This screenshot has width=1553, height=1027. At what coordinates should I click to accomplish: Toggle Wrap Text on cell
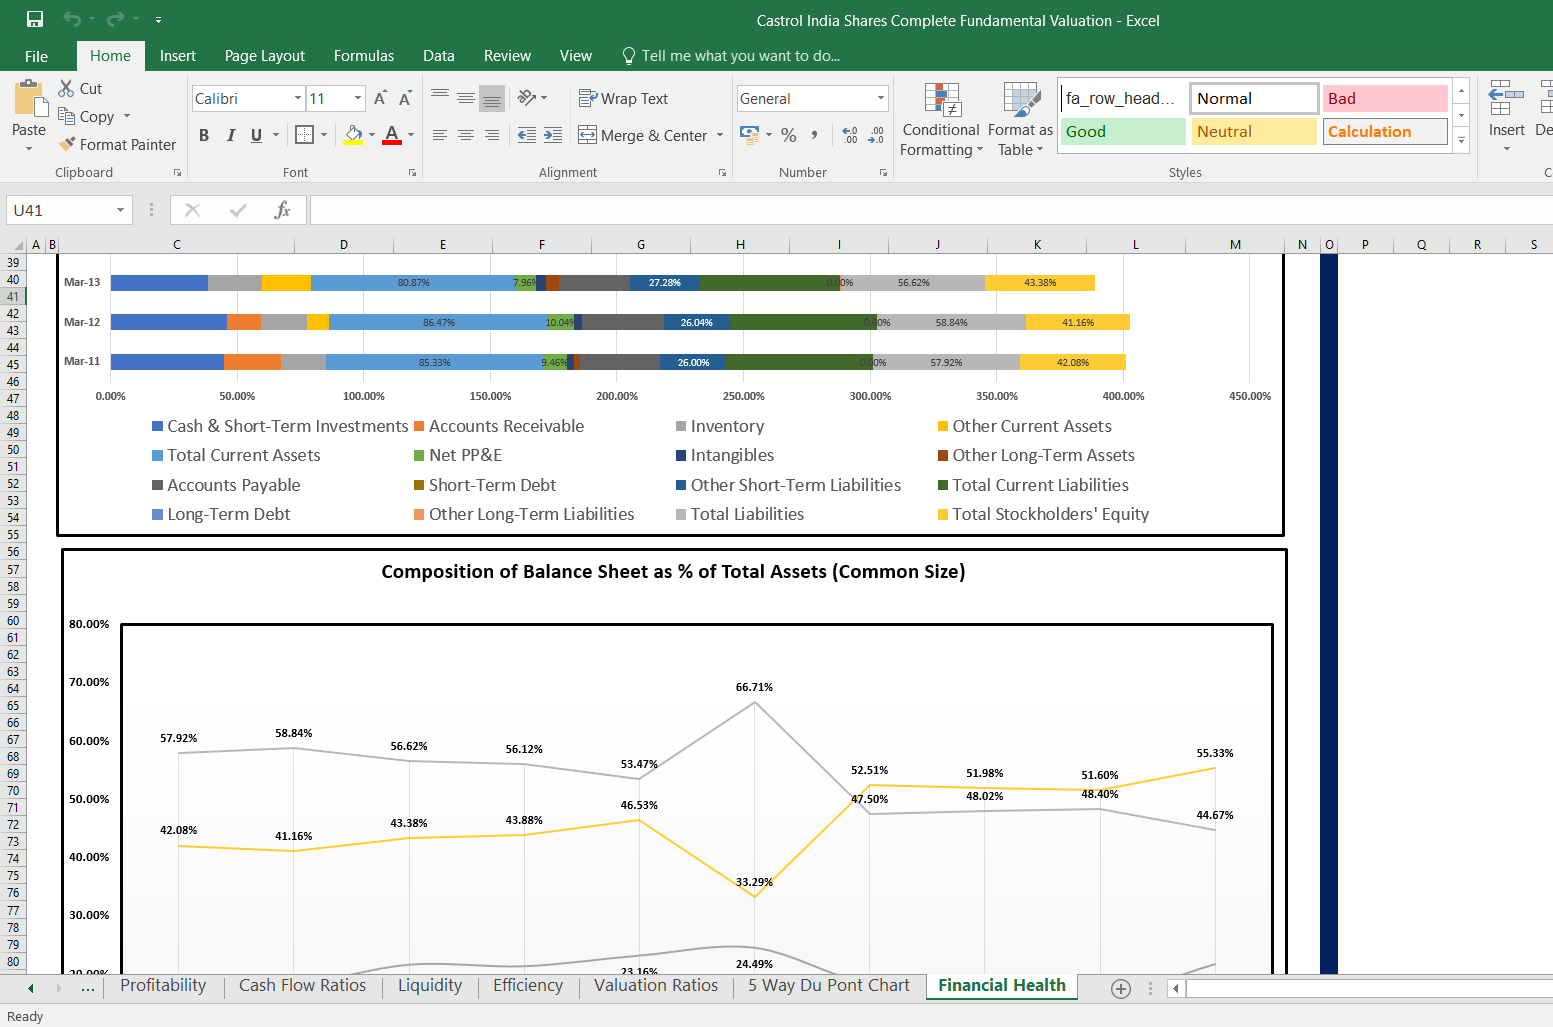coord(623,98)
